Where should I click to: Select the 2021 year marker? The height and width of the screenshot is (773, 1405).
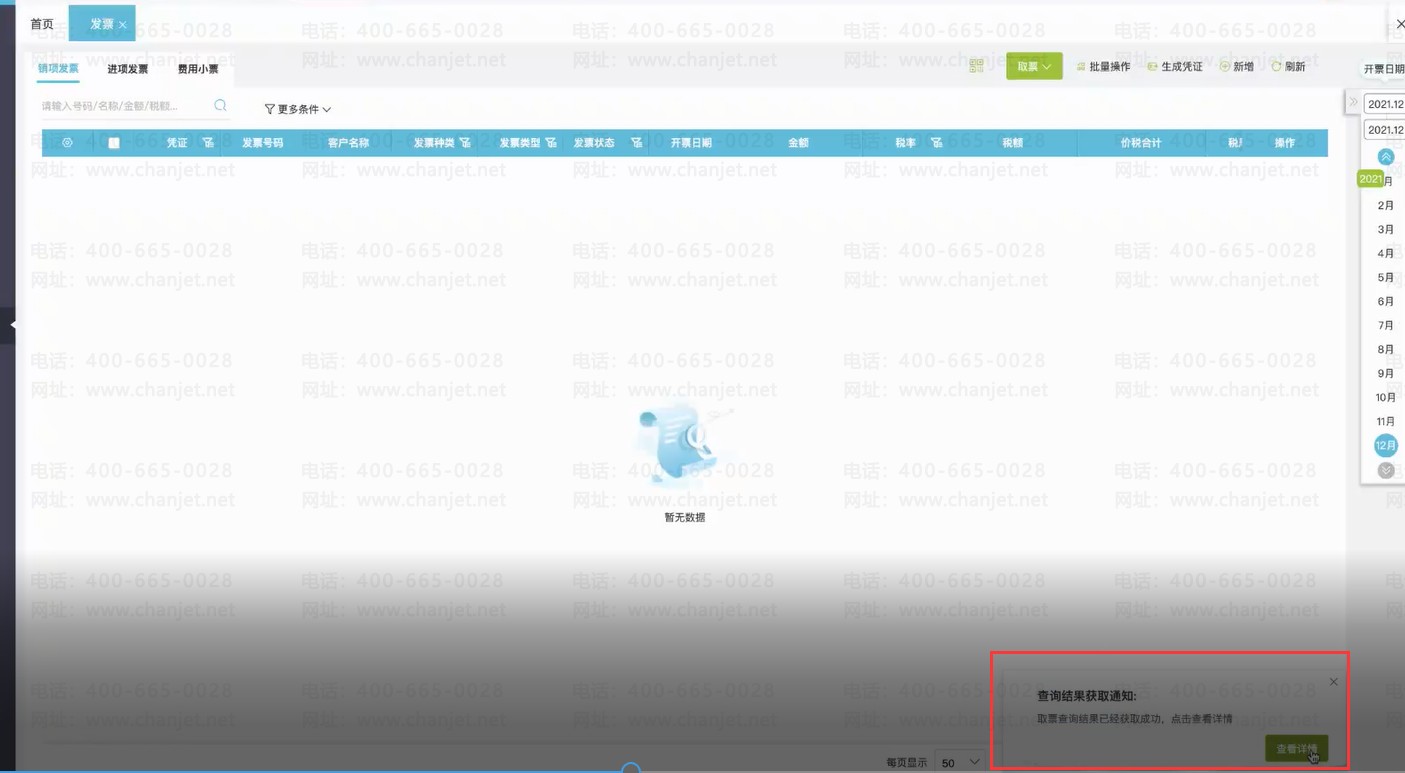[x=1370, y=179]
